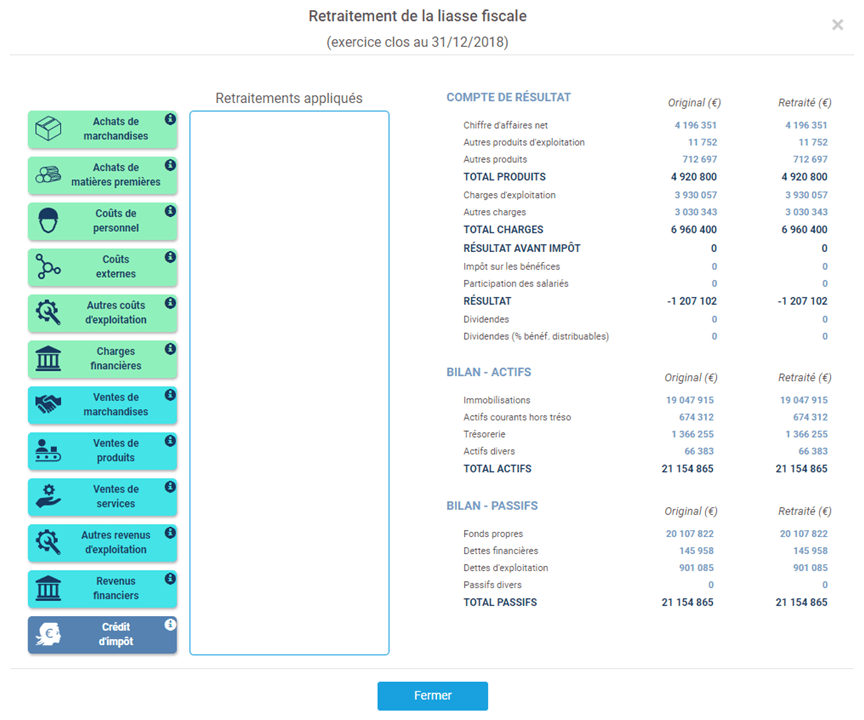The image size is (864, 720).
Task: Open info icon for Crédit d'impôt
Action: 170,624
